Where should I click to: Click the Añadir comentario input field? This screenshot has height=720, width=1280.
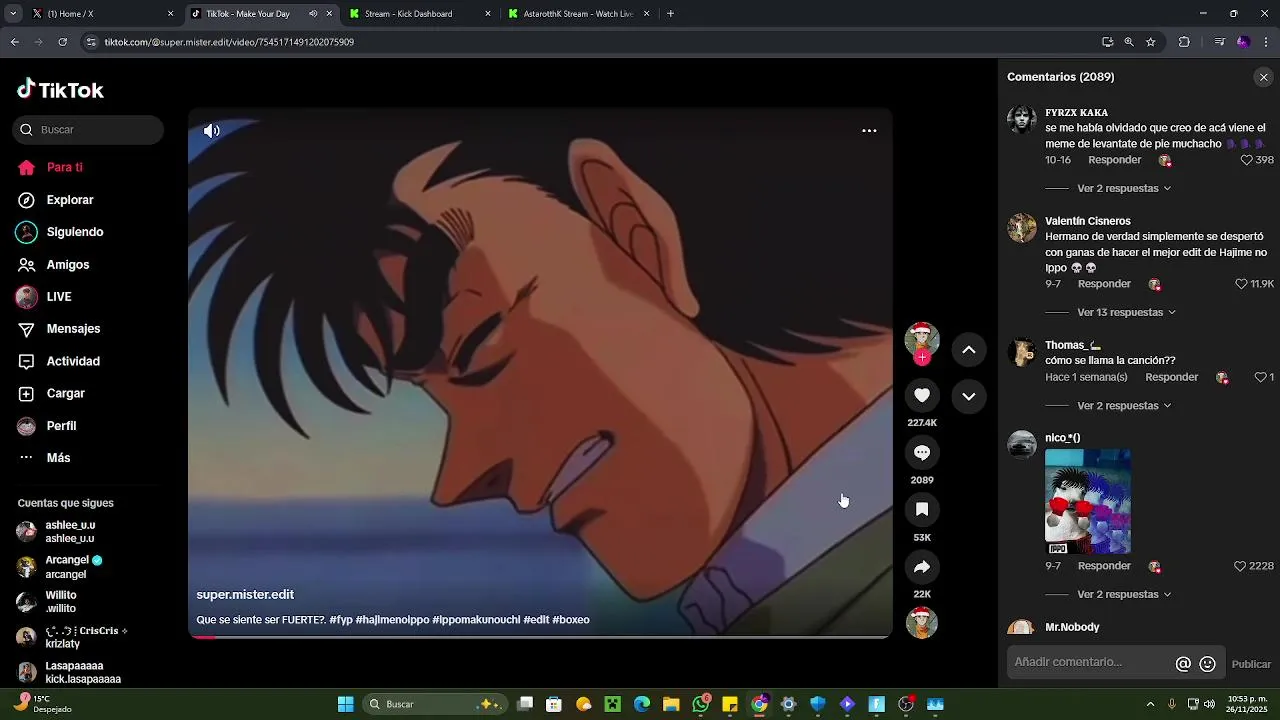click(x=1090, y=663)
